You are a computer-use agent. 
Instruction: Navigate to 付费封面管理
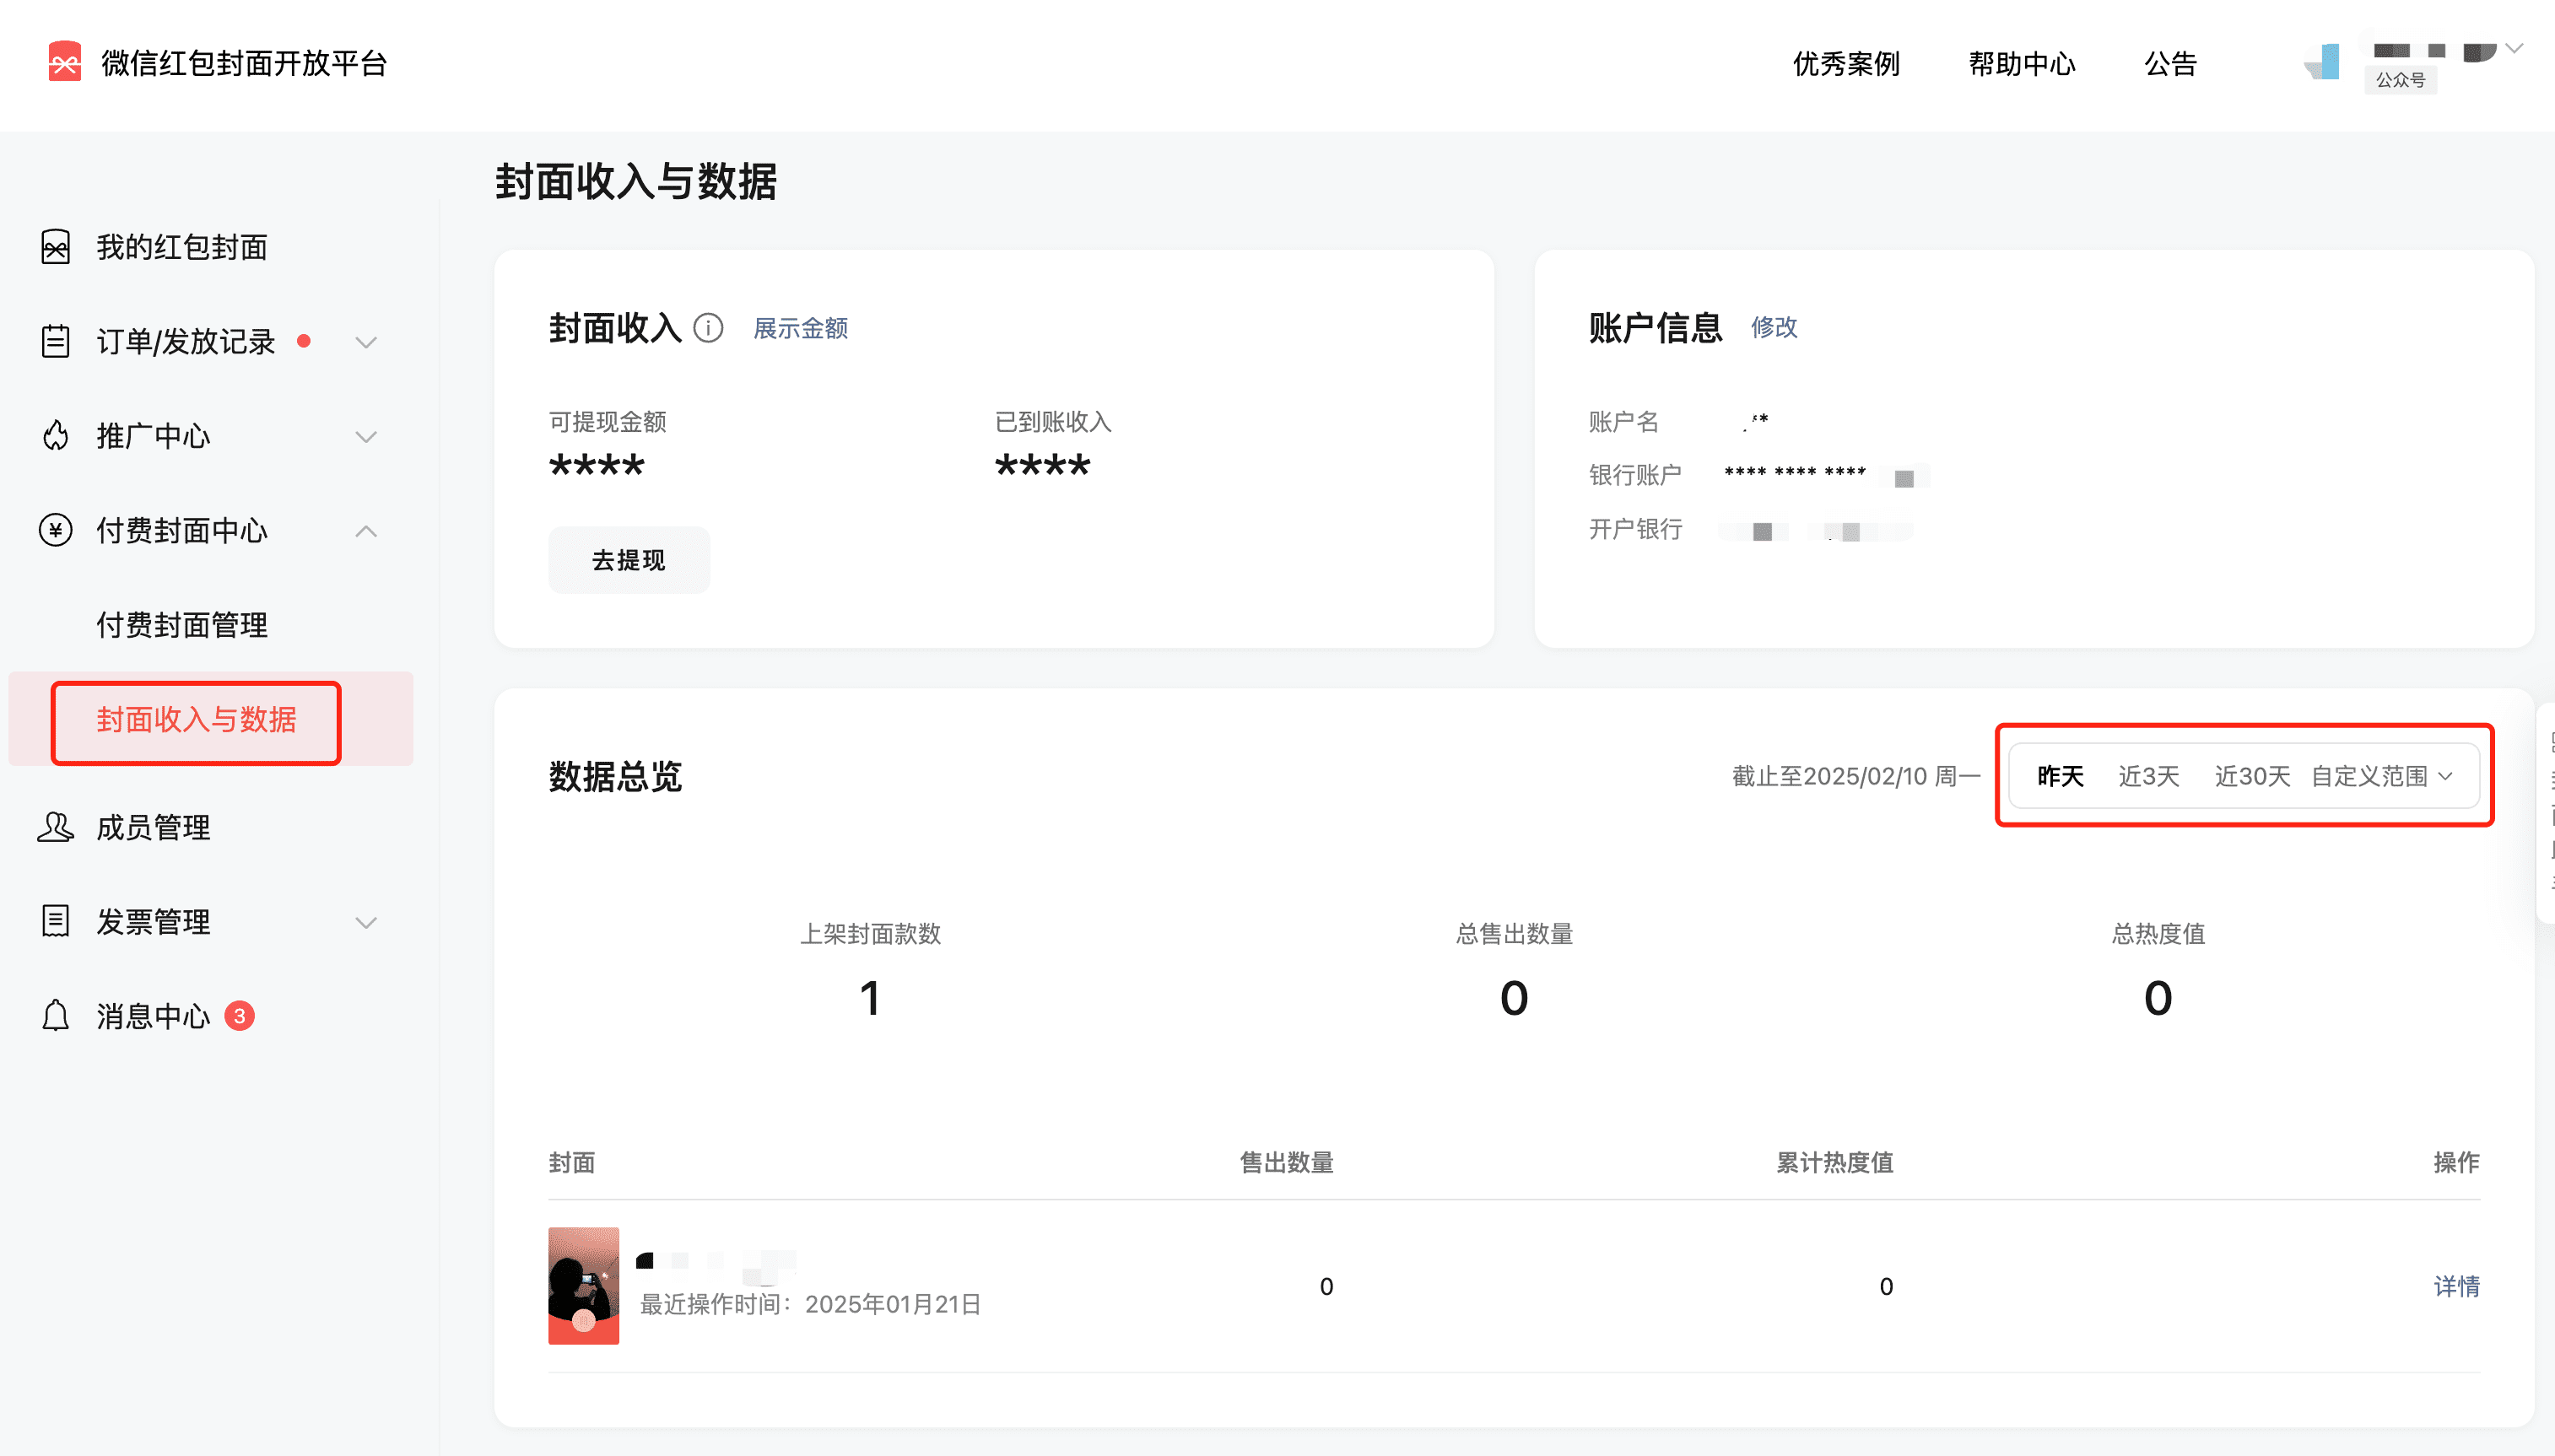pyautogui.click(x=181, y=624)
